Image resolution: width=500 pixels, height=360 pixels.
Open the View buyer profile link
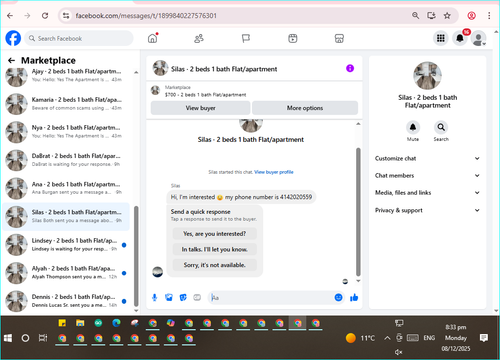274,172
